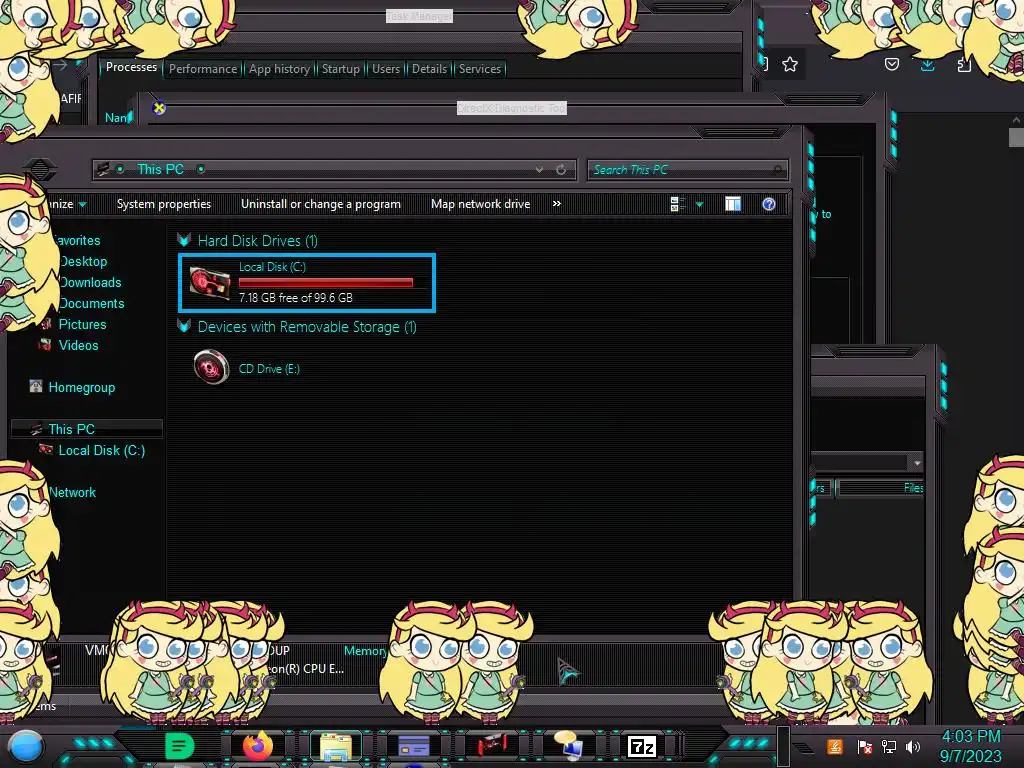Open the volume speaker tray icon

(x=912, y=746)
